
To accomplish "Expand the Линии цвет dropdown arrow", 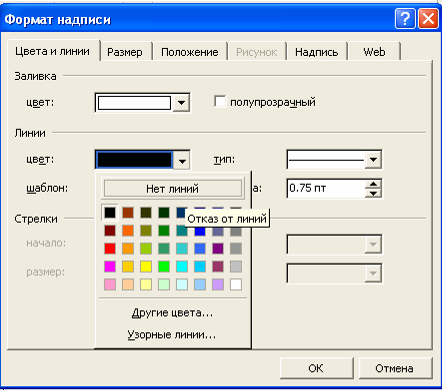I will point(182,160).
